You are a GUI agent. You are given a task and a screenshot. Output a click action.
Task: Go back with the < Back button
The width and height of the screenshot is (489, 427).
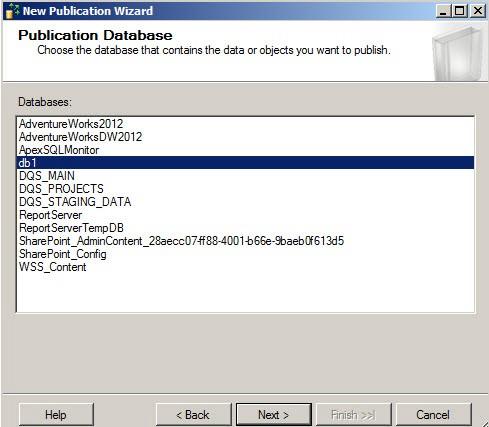[193, 415]
